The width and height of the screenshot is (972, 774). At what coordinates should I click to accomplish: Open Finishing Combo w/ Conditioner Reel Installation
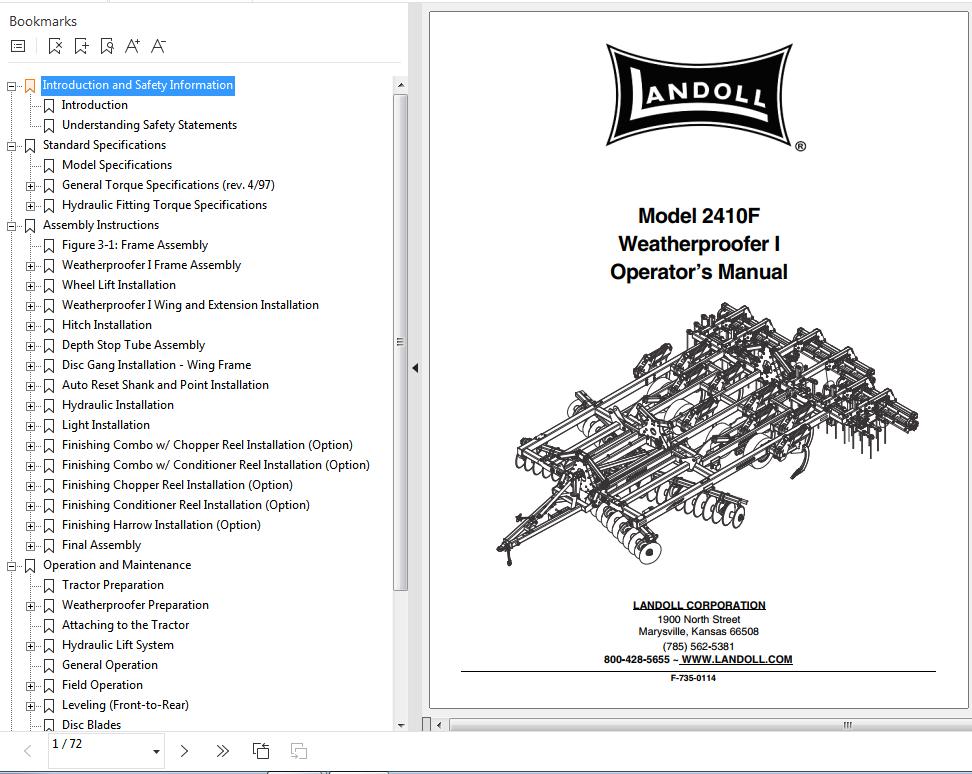coord(216,465)
